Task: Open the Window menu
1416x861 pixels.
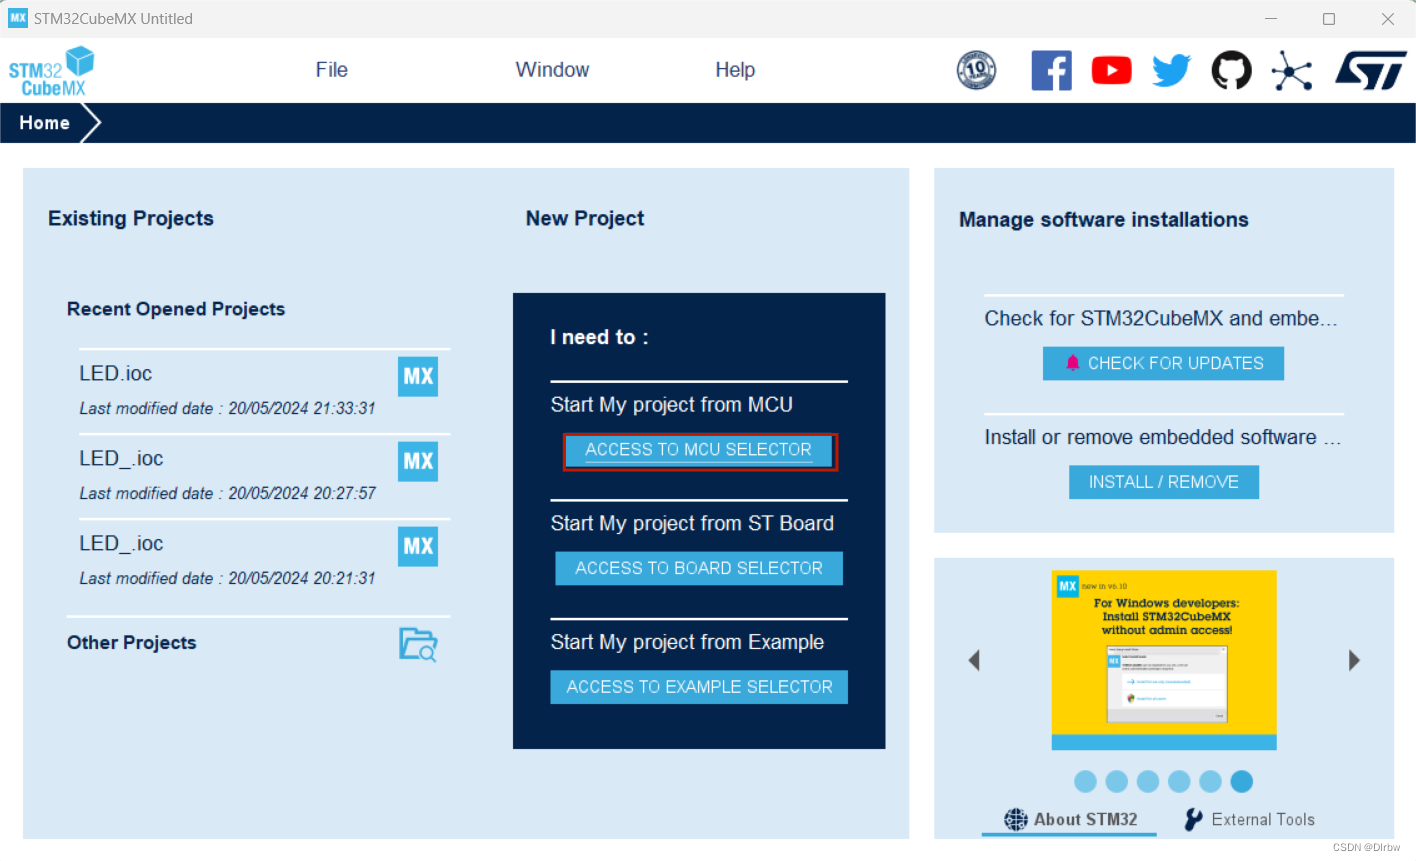Action: tap(552, 70)
